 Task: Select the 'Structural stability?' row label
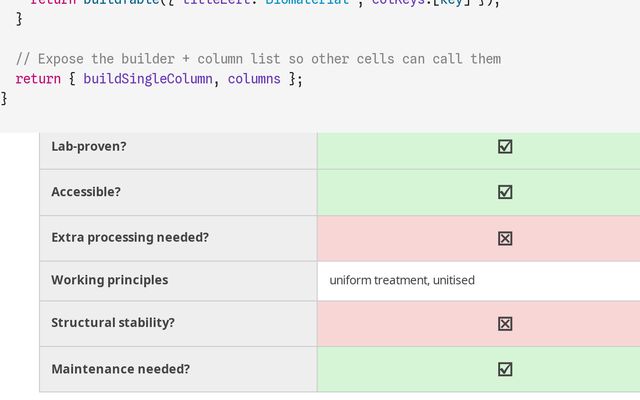click(x=113, y=323)
